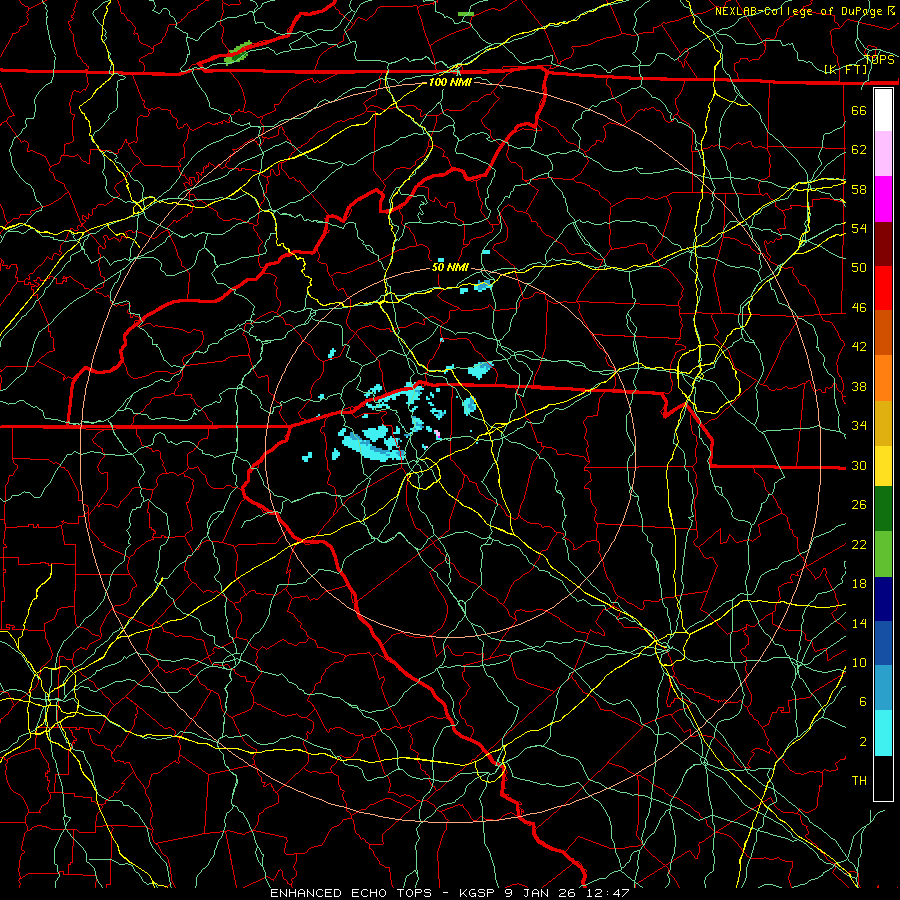The width and height of the screenshot is (900, 900).
Task: Click the legend value 38
Action: [859, 386]
